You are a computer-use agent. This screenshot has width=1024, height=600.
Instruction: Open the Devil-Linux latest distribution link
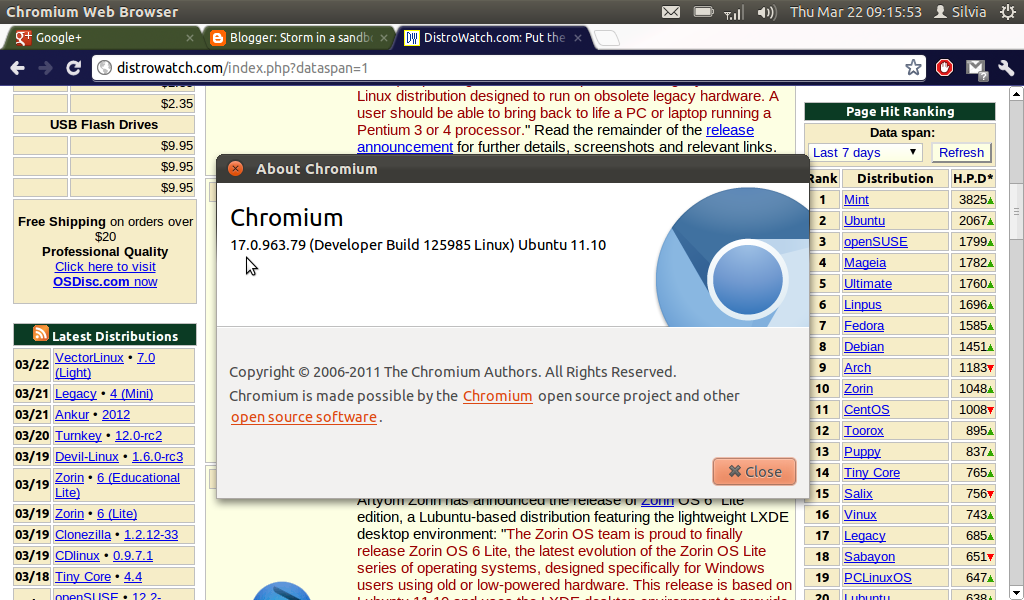[87, 456]
